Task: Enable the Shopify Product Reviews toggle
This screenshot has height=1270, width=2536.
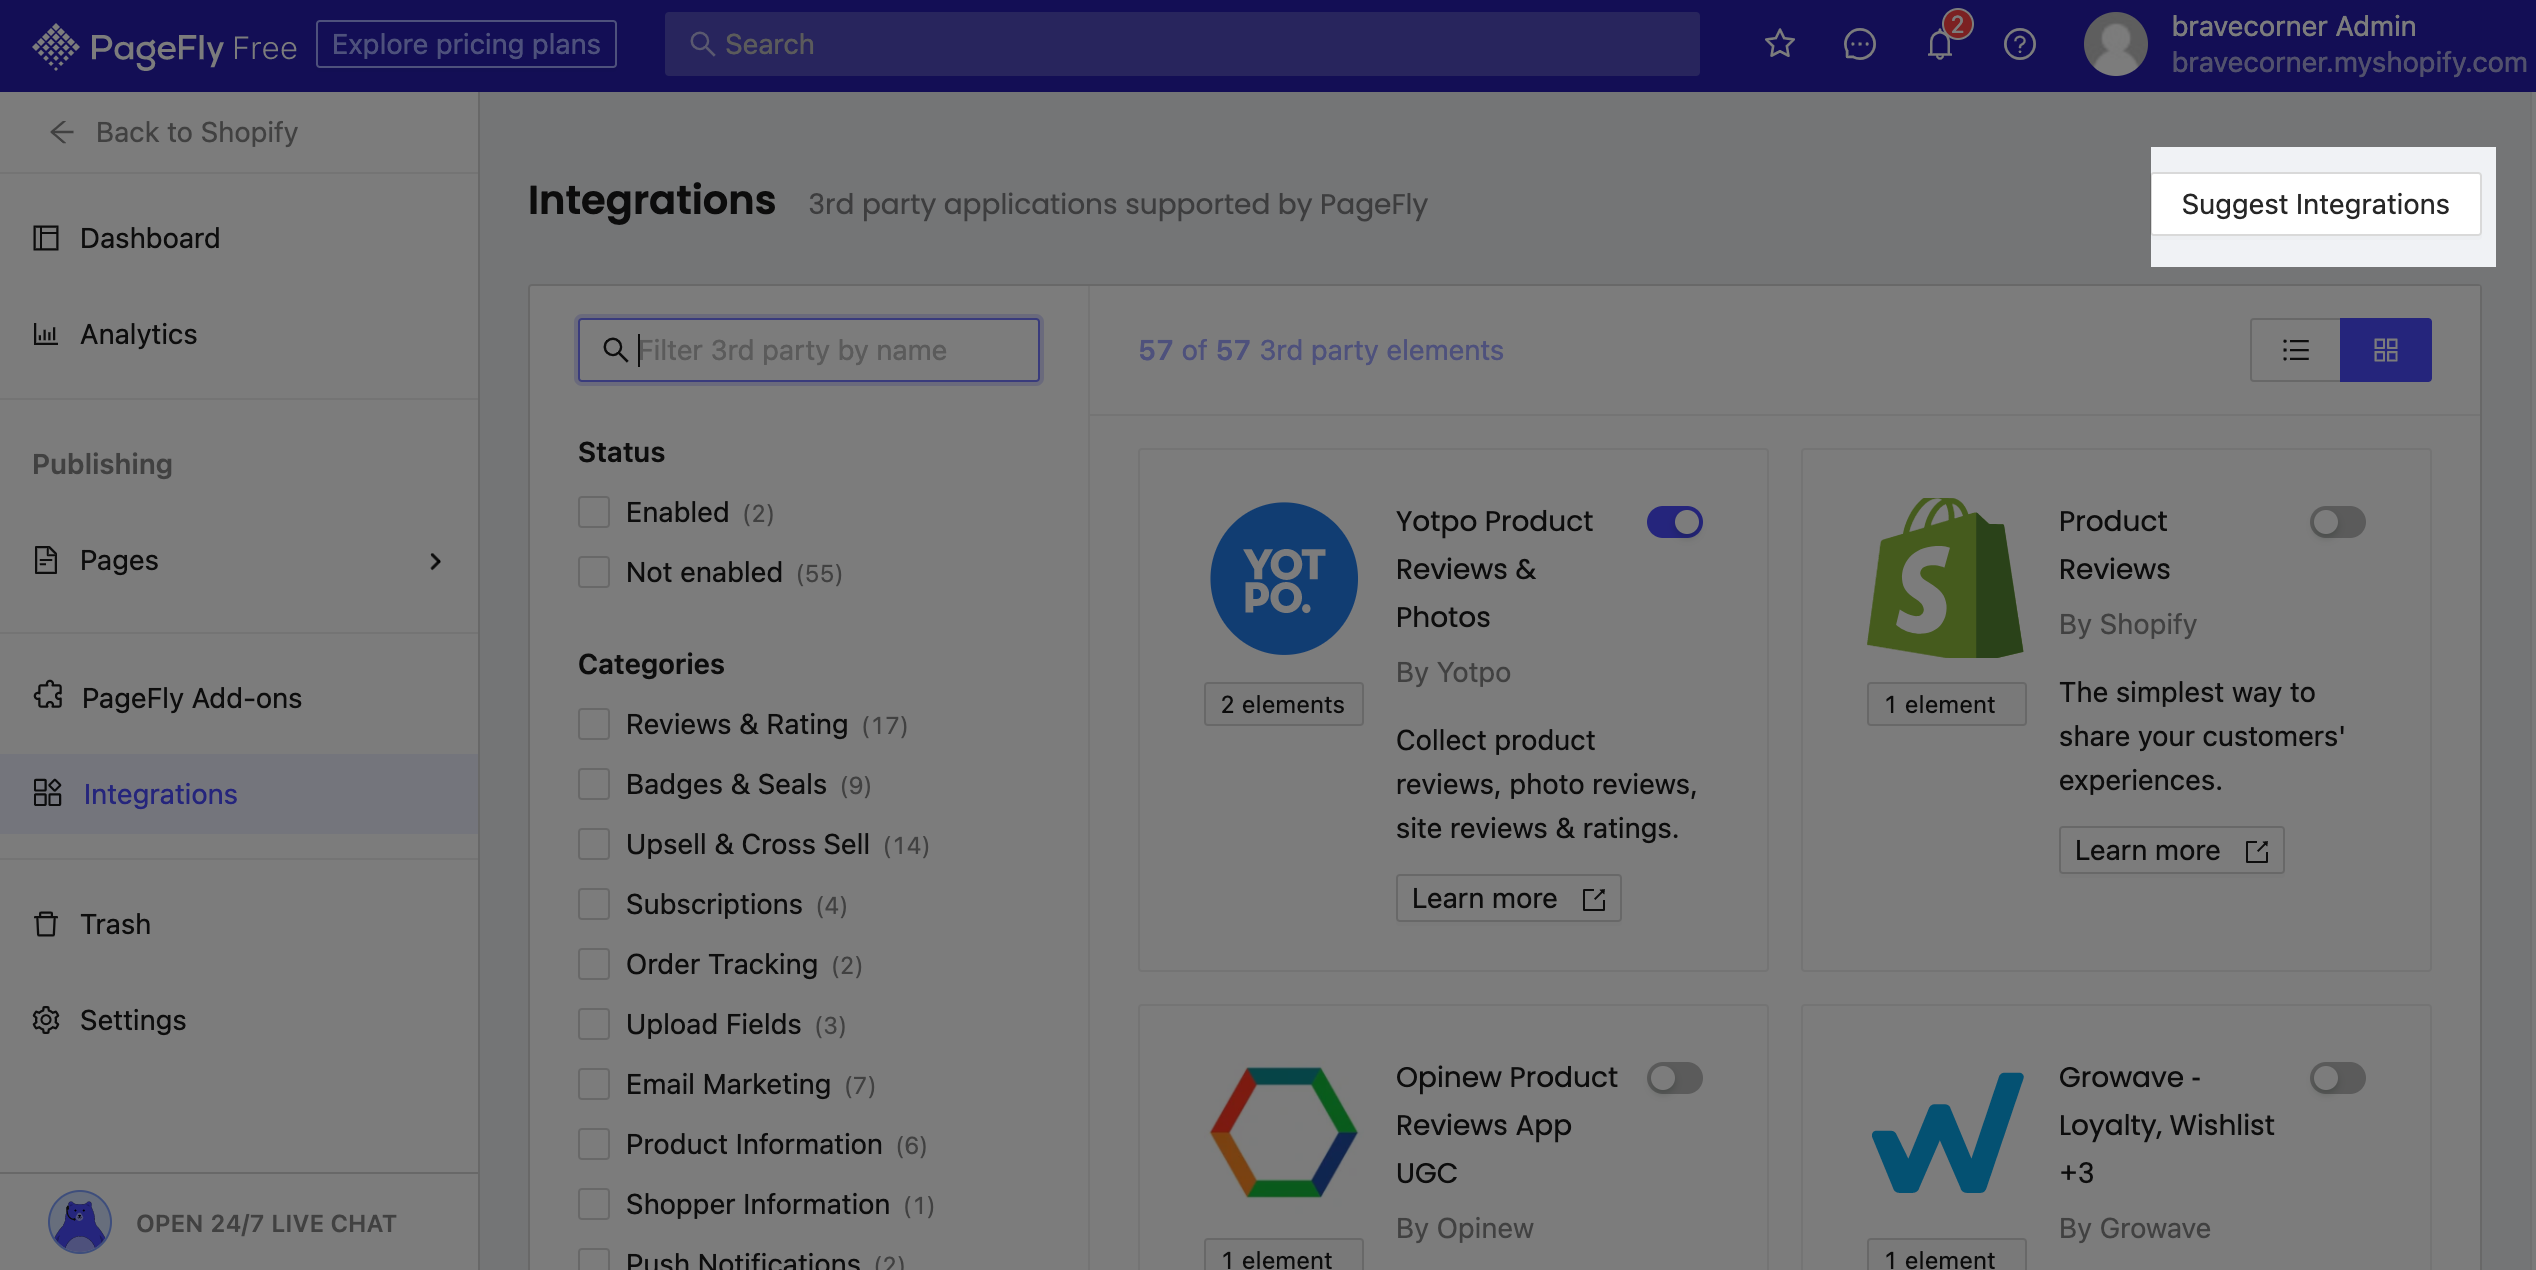Action: [x=2338, y=522]
